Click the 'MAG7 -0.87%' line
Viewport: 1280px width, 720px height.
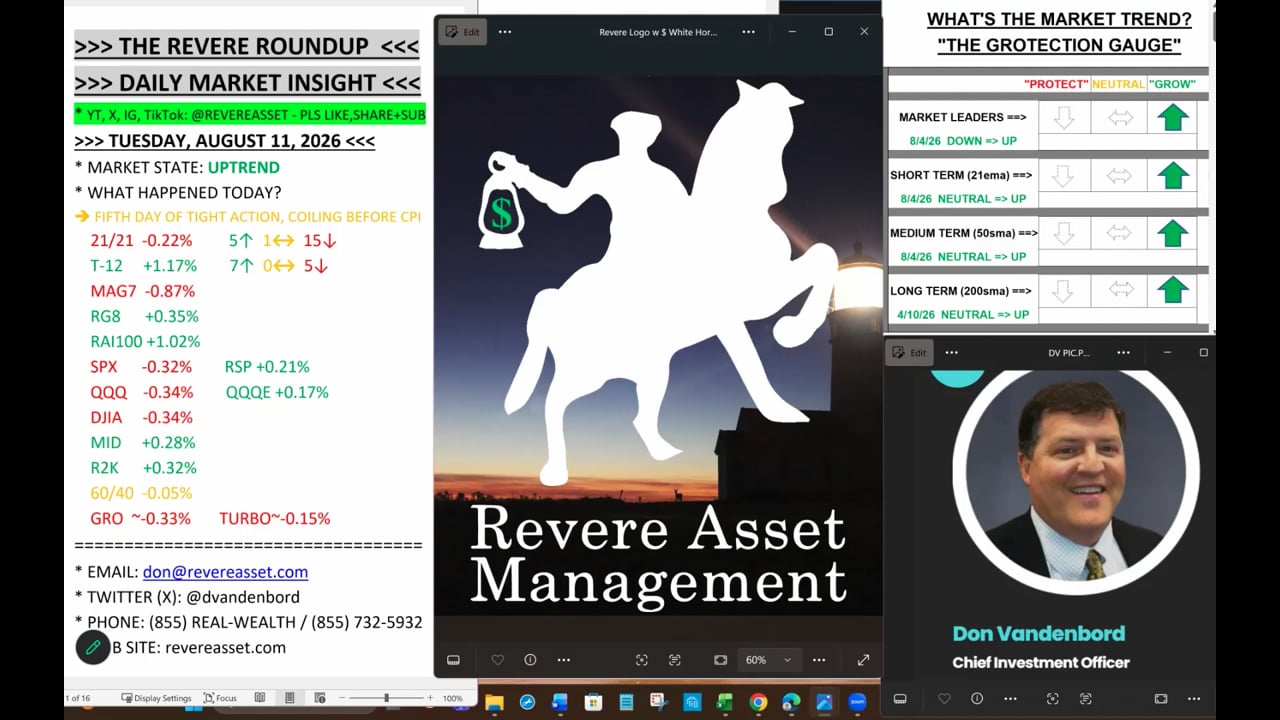142,291
